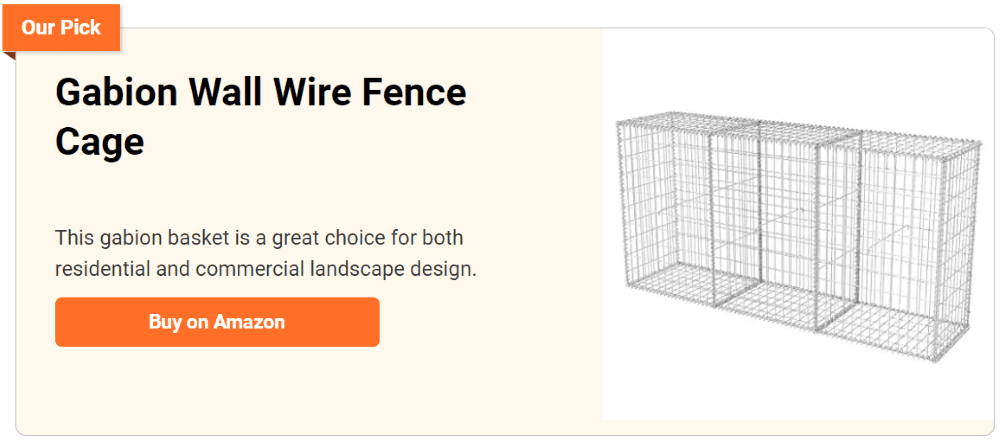Click the "residential and commercial landscape design" text
This screenshot has height=442, width=1000.
tap(265, 269)
